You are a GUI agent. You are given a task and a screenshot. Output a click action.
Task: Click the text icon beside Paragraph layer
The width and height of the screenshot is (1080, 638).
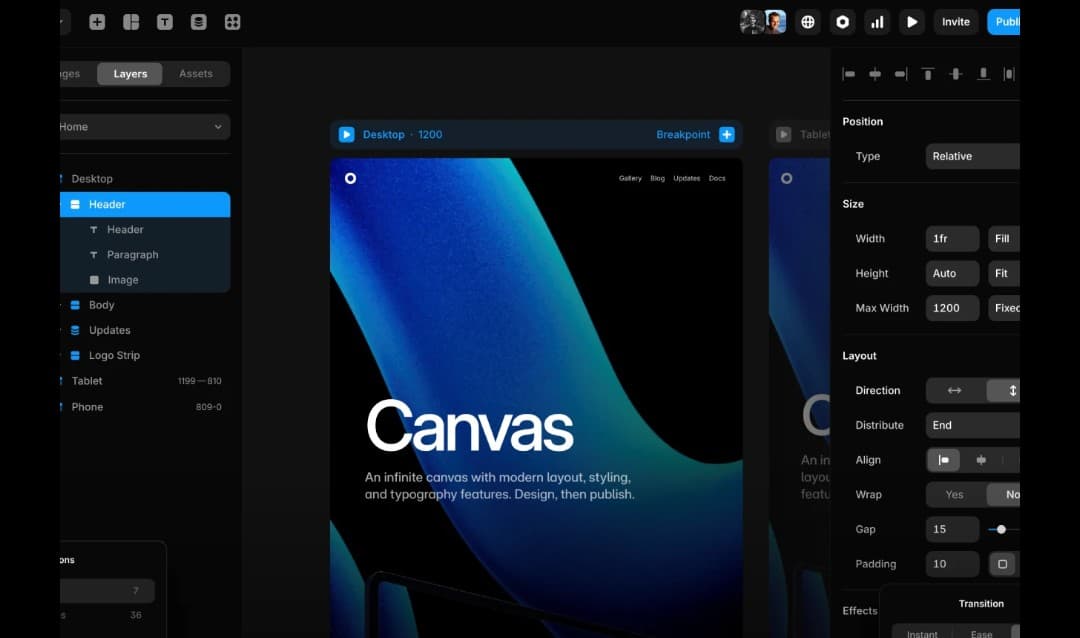94,255
